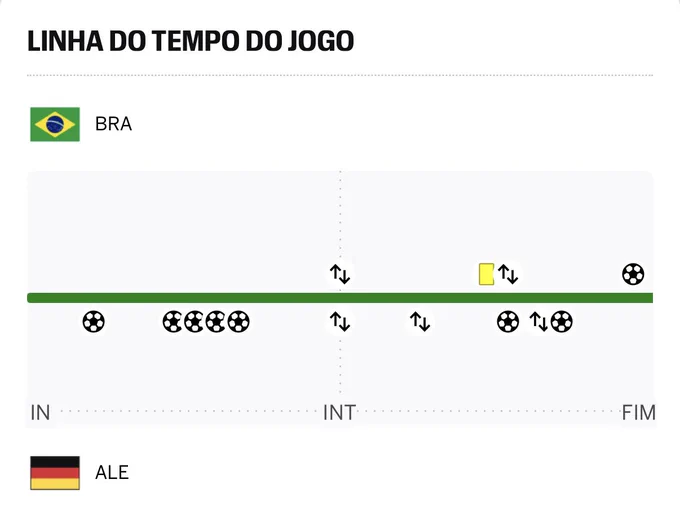Click Brazil's substitution arrows beside yellow card
The height and width of the screenshot is (510, 680).
click(x=508, y=274)
